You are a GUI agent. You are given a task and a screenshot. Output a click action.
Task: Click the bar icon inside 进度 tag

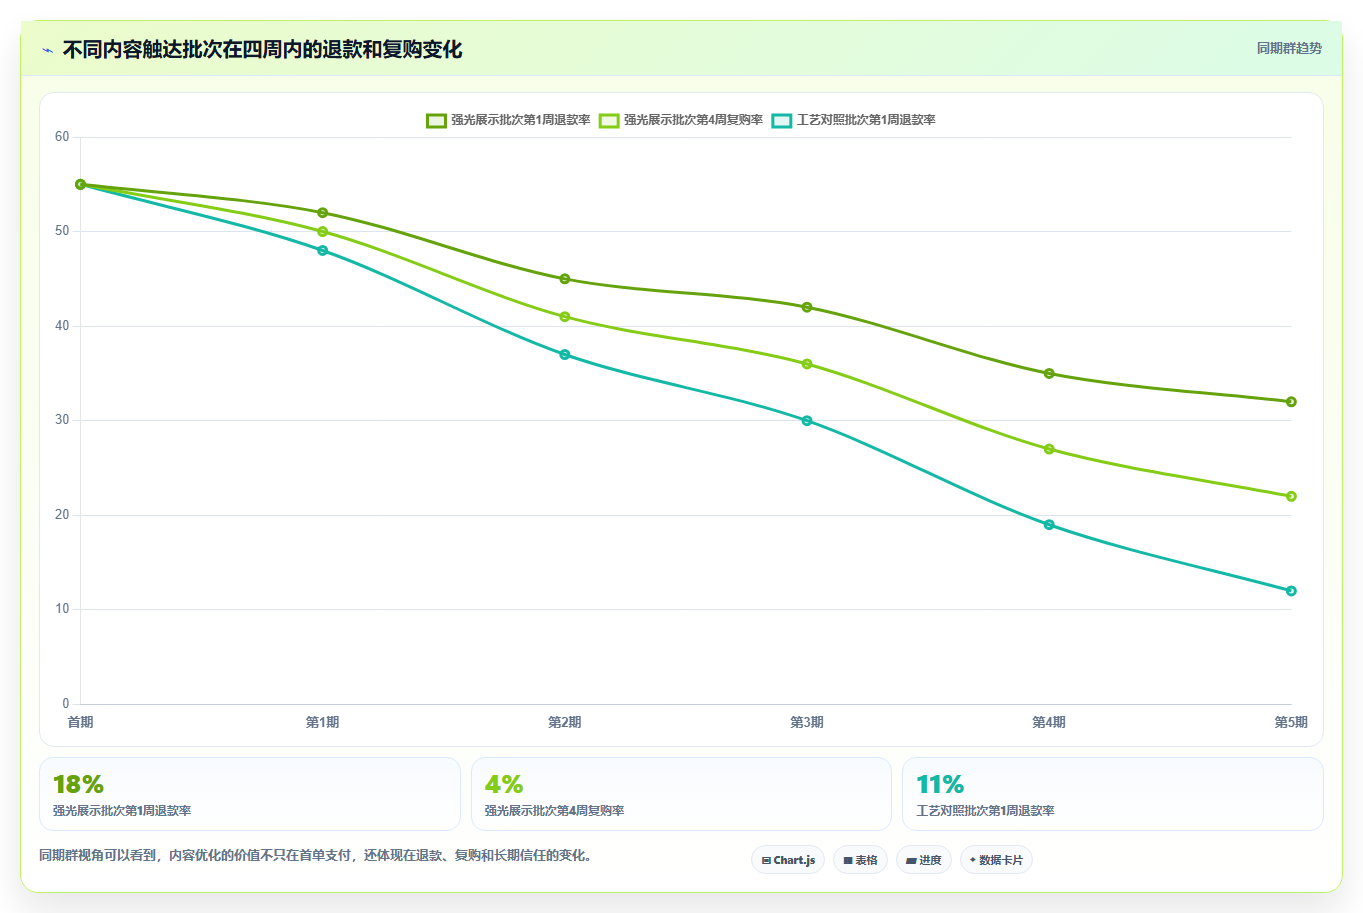point(911,860)
